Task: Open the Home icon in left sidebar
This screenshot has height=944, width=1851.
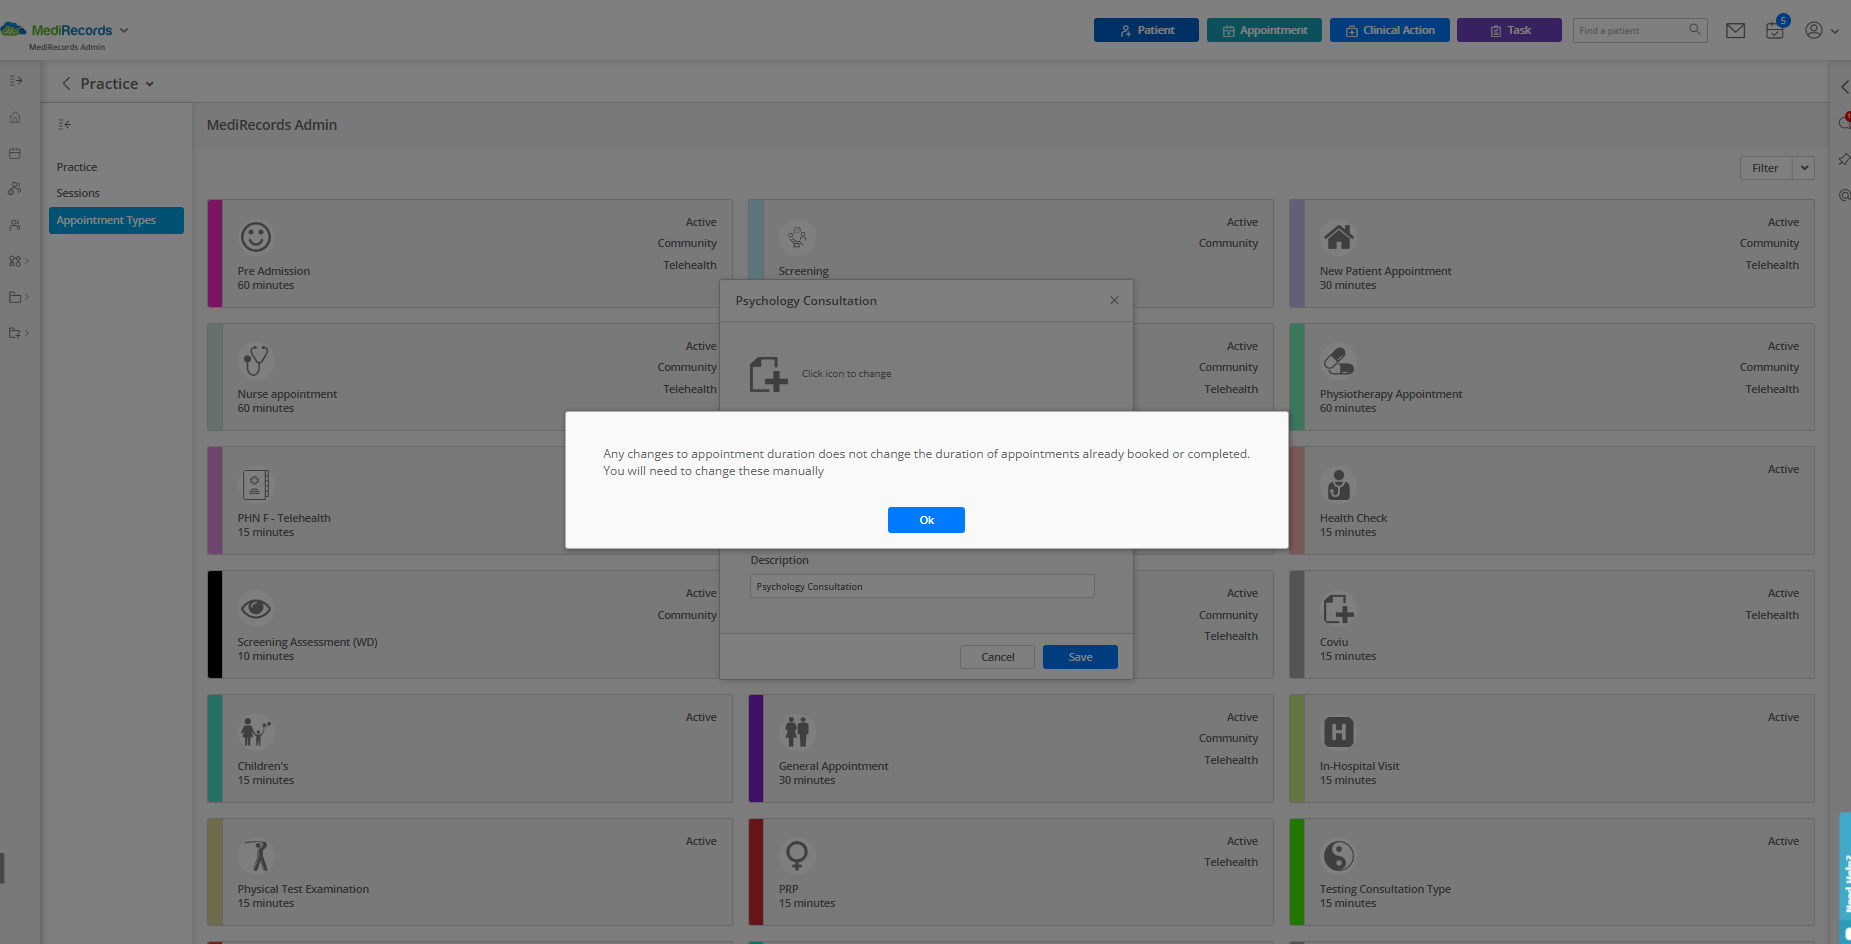Action: (15, 117)
